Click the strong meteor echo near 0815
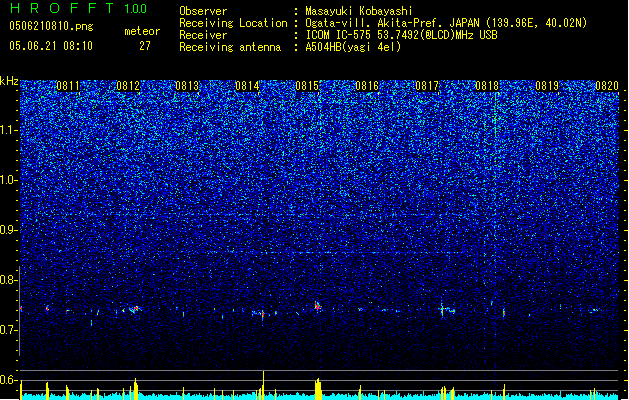Screen dimensions: 629x400 tap(317, 306)
